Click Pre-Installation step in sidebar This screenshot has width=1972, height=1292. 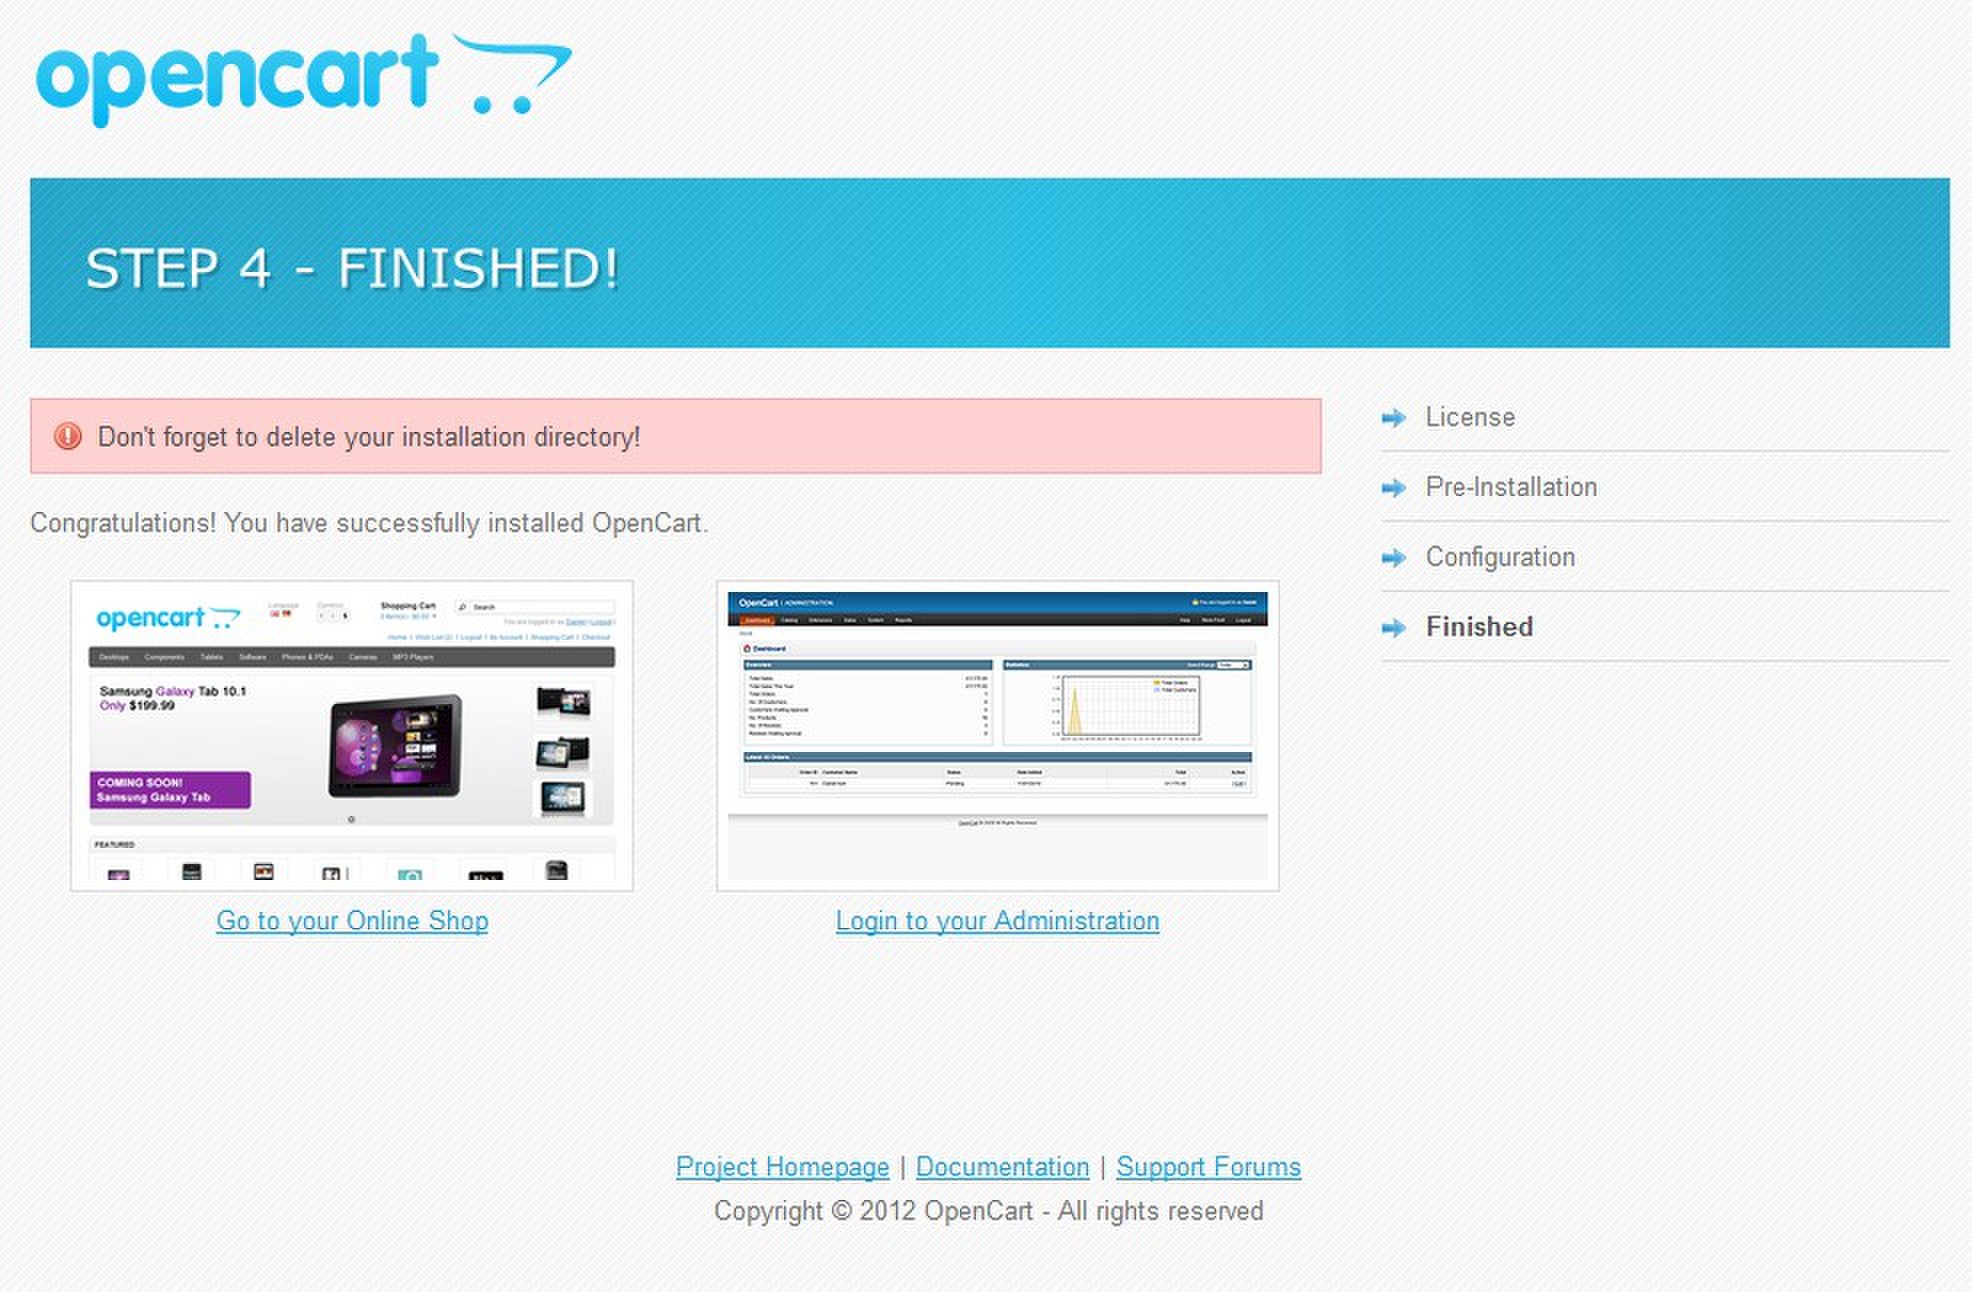(1509, 486)
